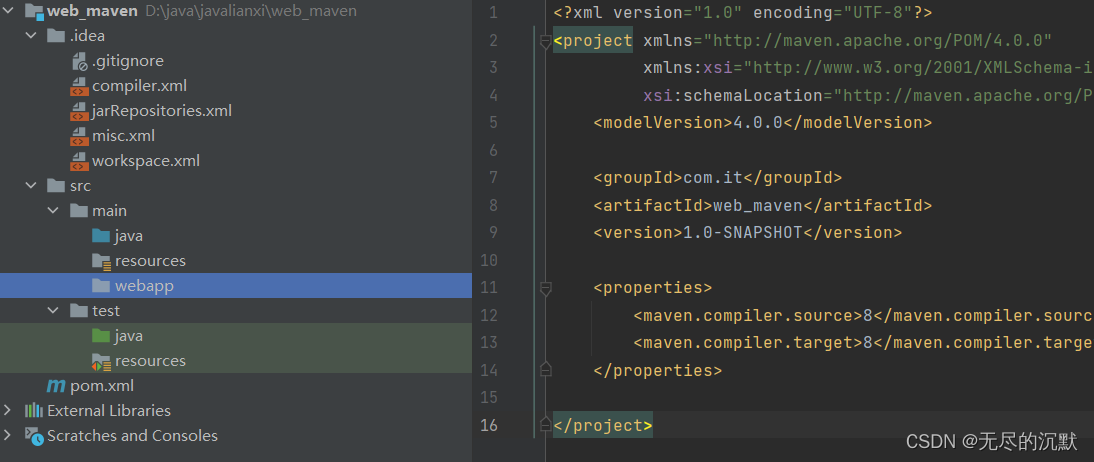Screen dimensions: 1094x462
Task: Select External Libraries in the tree
Action: click(x=109, y=410)
